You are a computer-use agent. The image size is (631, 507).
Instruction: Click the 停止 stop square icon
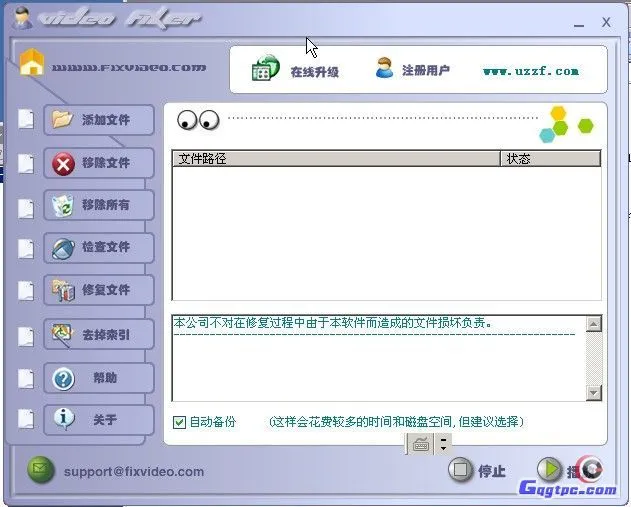point(460,470)
